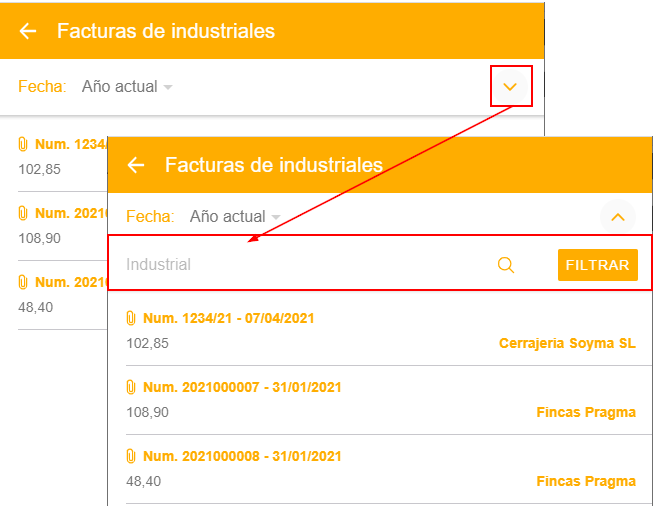Click back arrow in the front panel header
653x509 pixels.
point(136,165)
